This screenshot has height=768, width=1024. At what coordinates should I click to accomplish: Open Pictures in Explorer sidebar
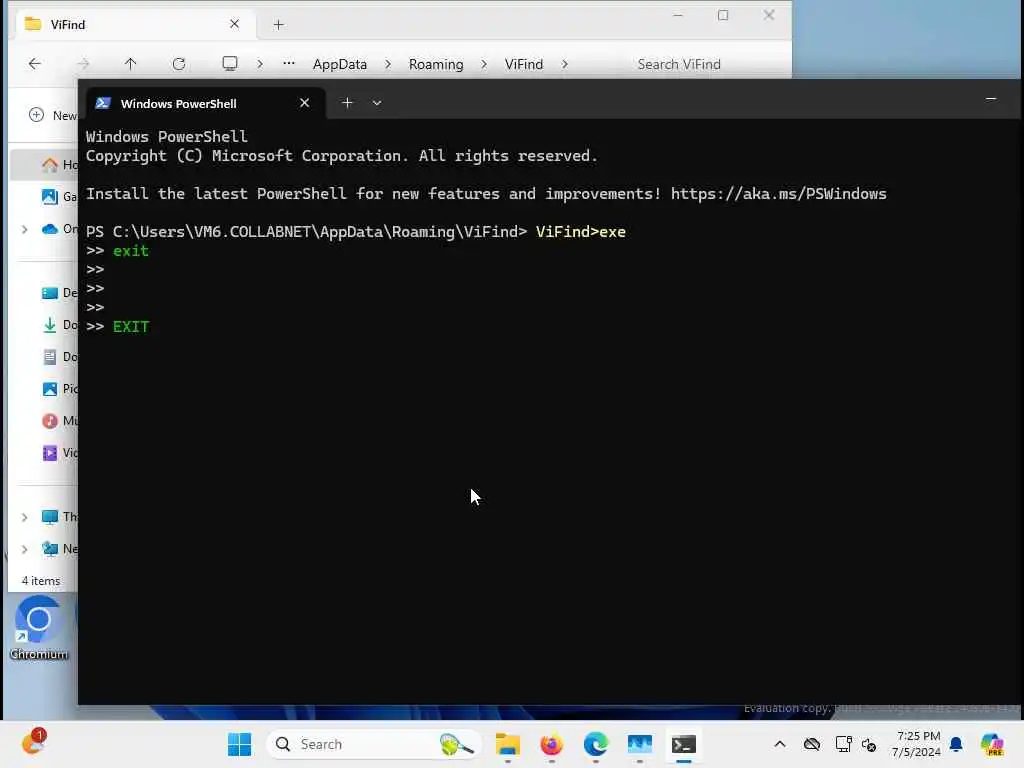click(x=59, y=389)
